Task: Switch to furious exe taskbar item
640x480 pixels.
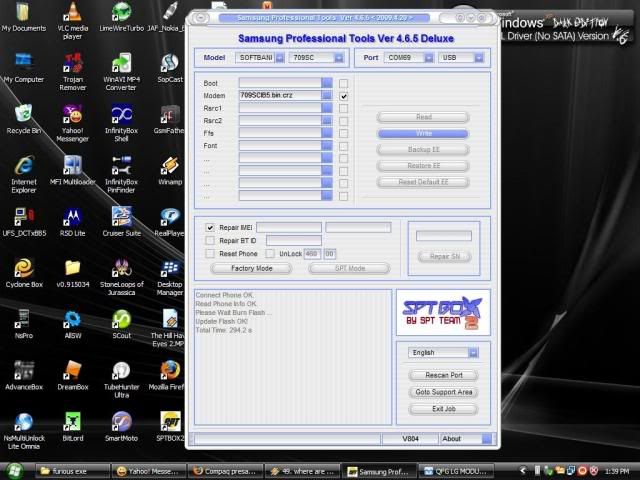Action: click(72, 471)
